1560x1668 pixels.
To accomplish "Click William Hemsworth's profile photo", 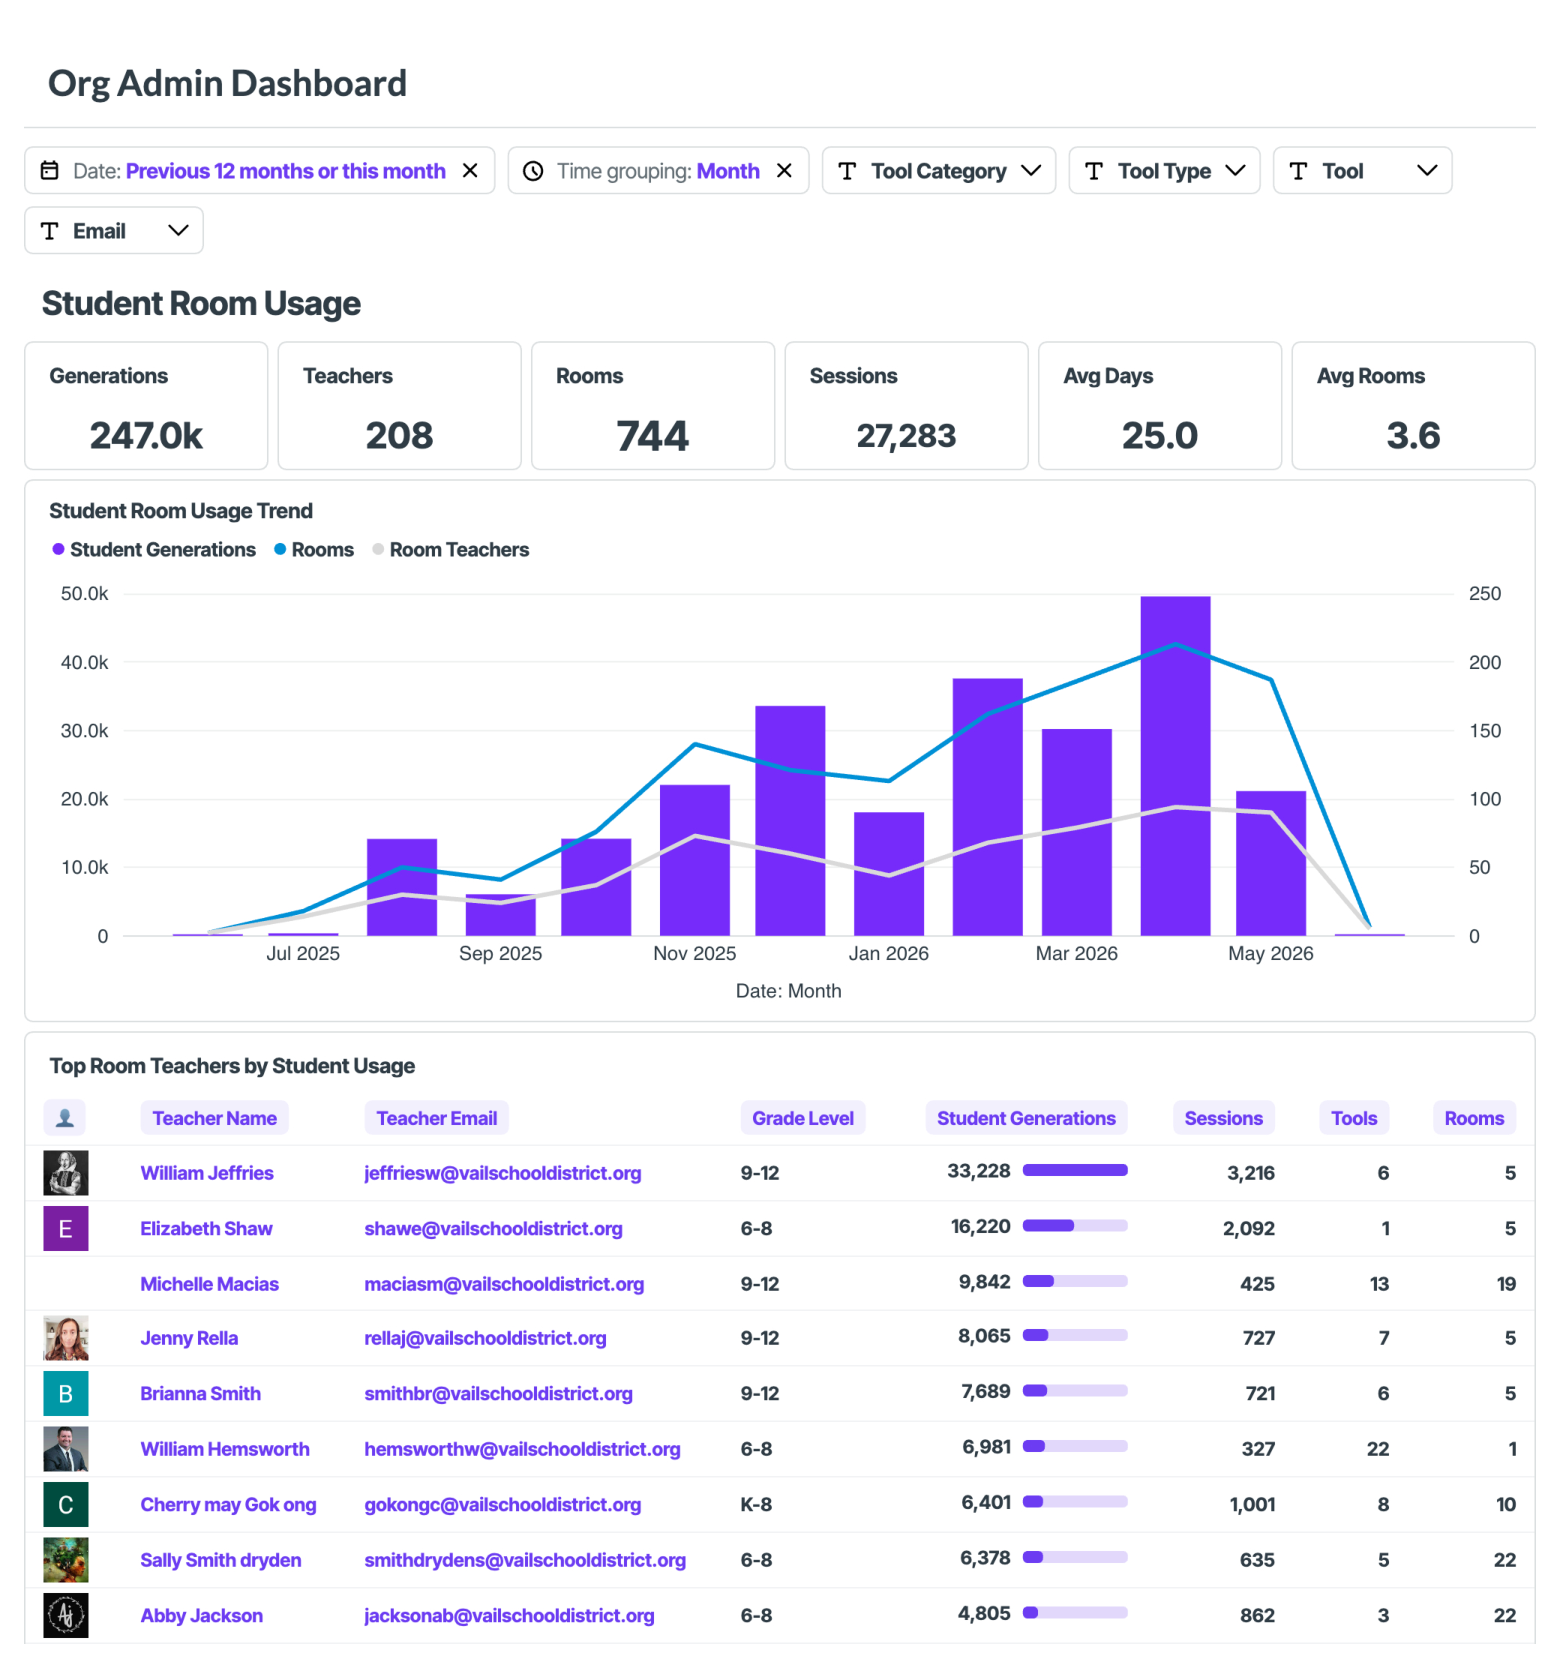I will [66, 1449].
